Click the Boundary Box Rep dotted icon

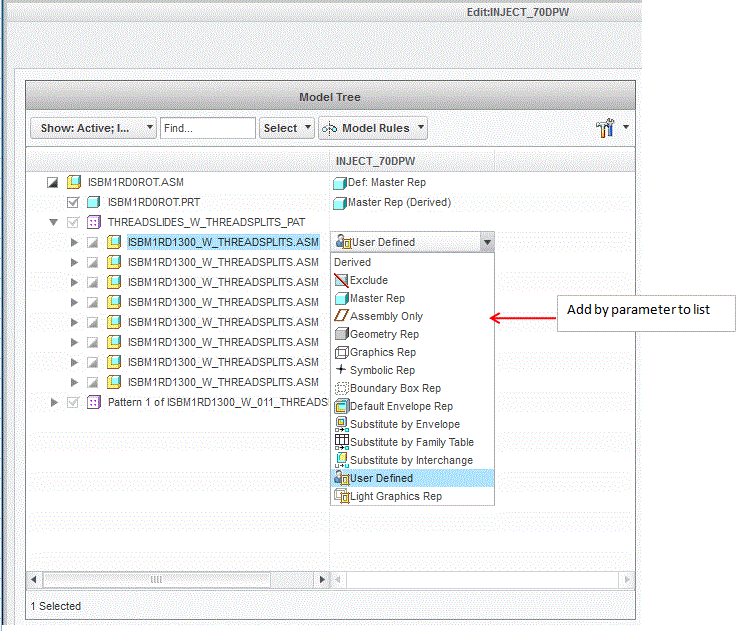tap(341, 388)
